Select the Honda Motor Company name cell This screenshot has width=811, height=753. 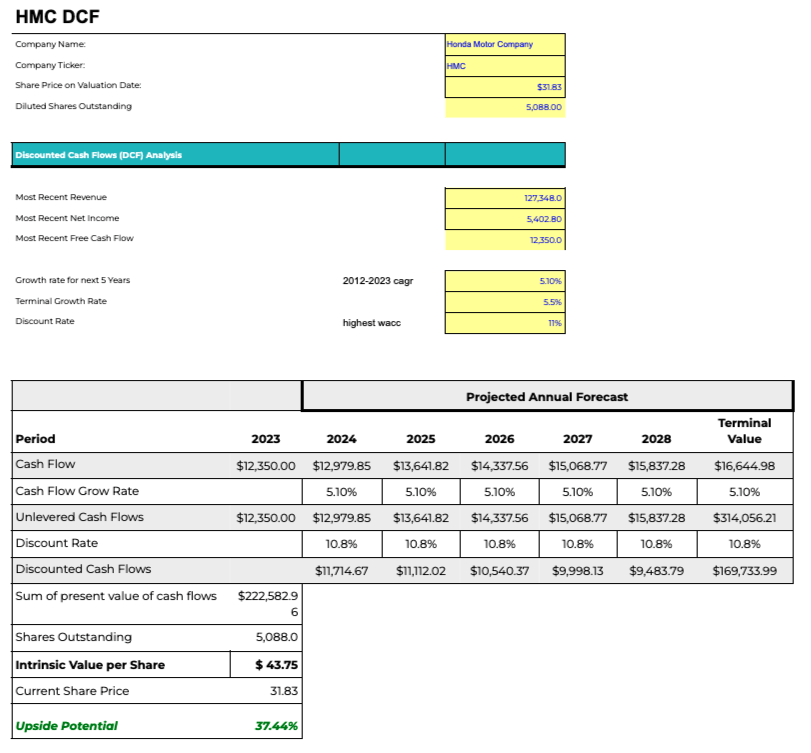(x=505, y=44)
